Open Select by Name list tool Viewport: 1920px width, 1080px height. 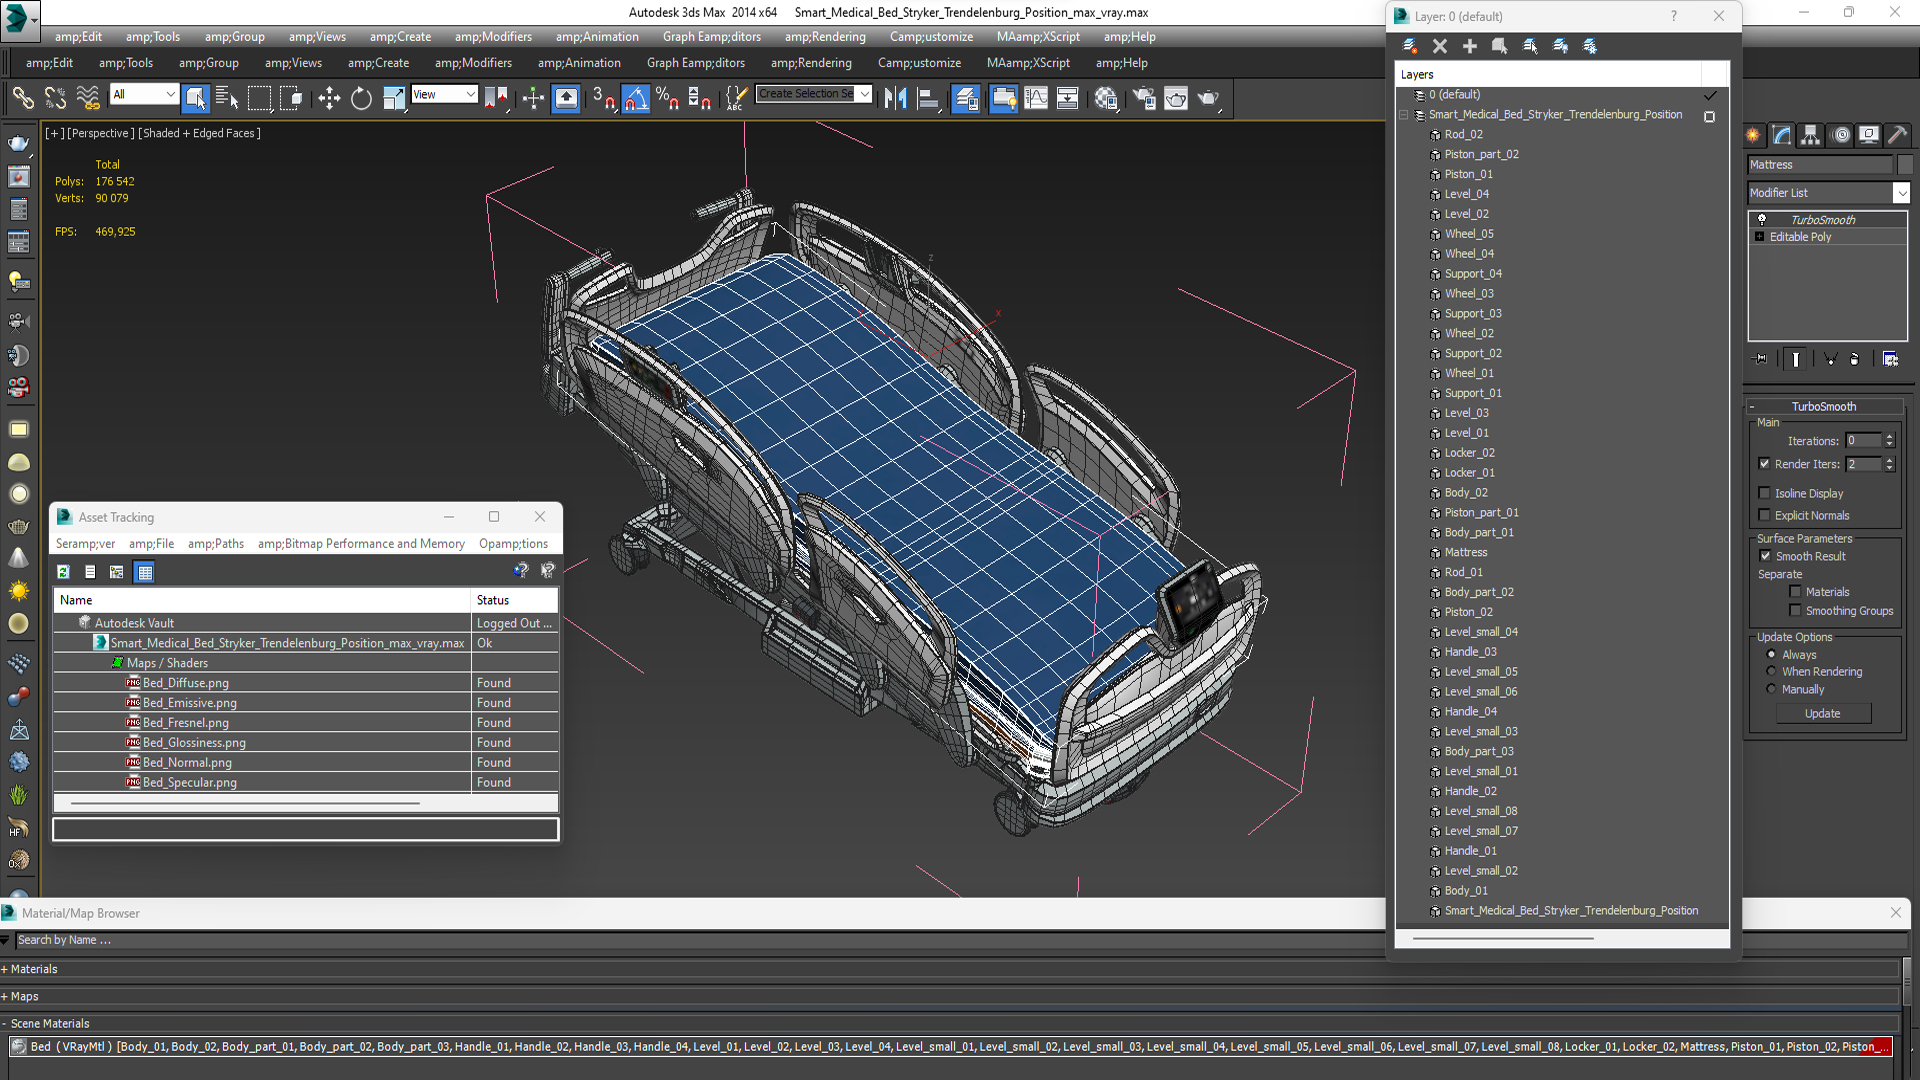[x=227, y=98]
